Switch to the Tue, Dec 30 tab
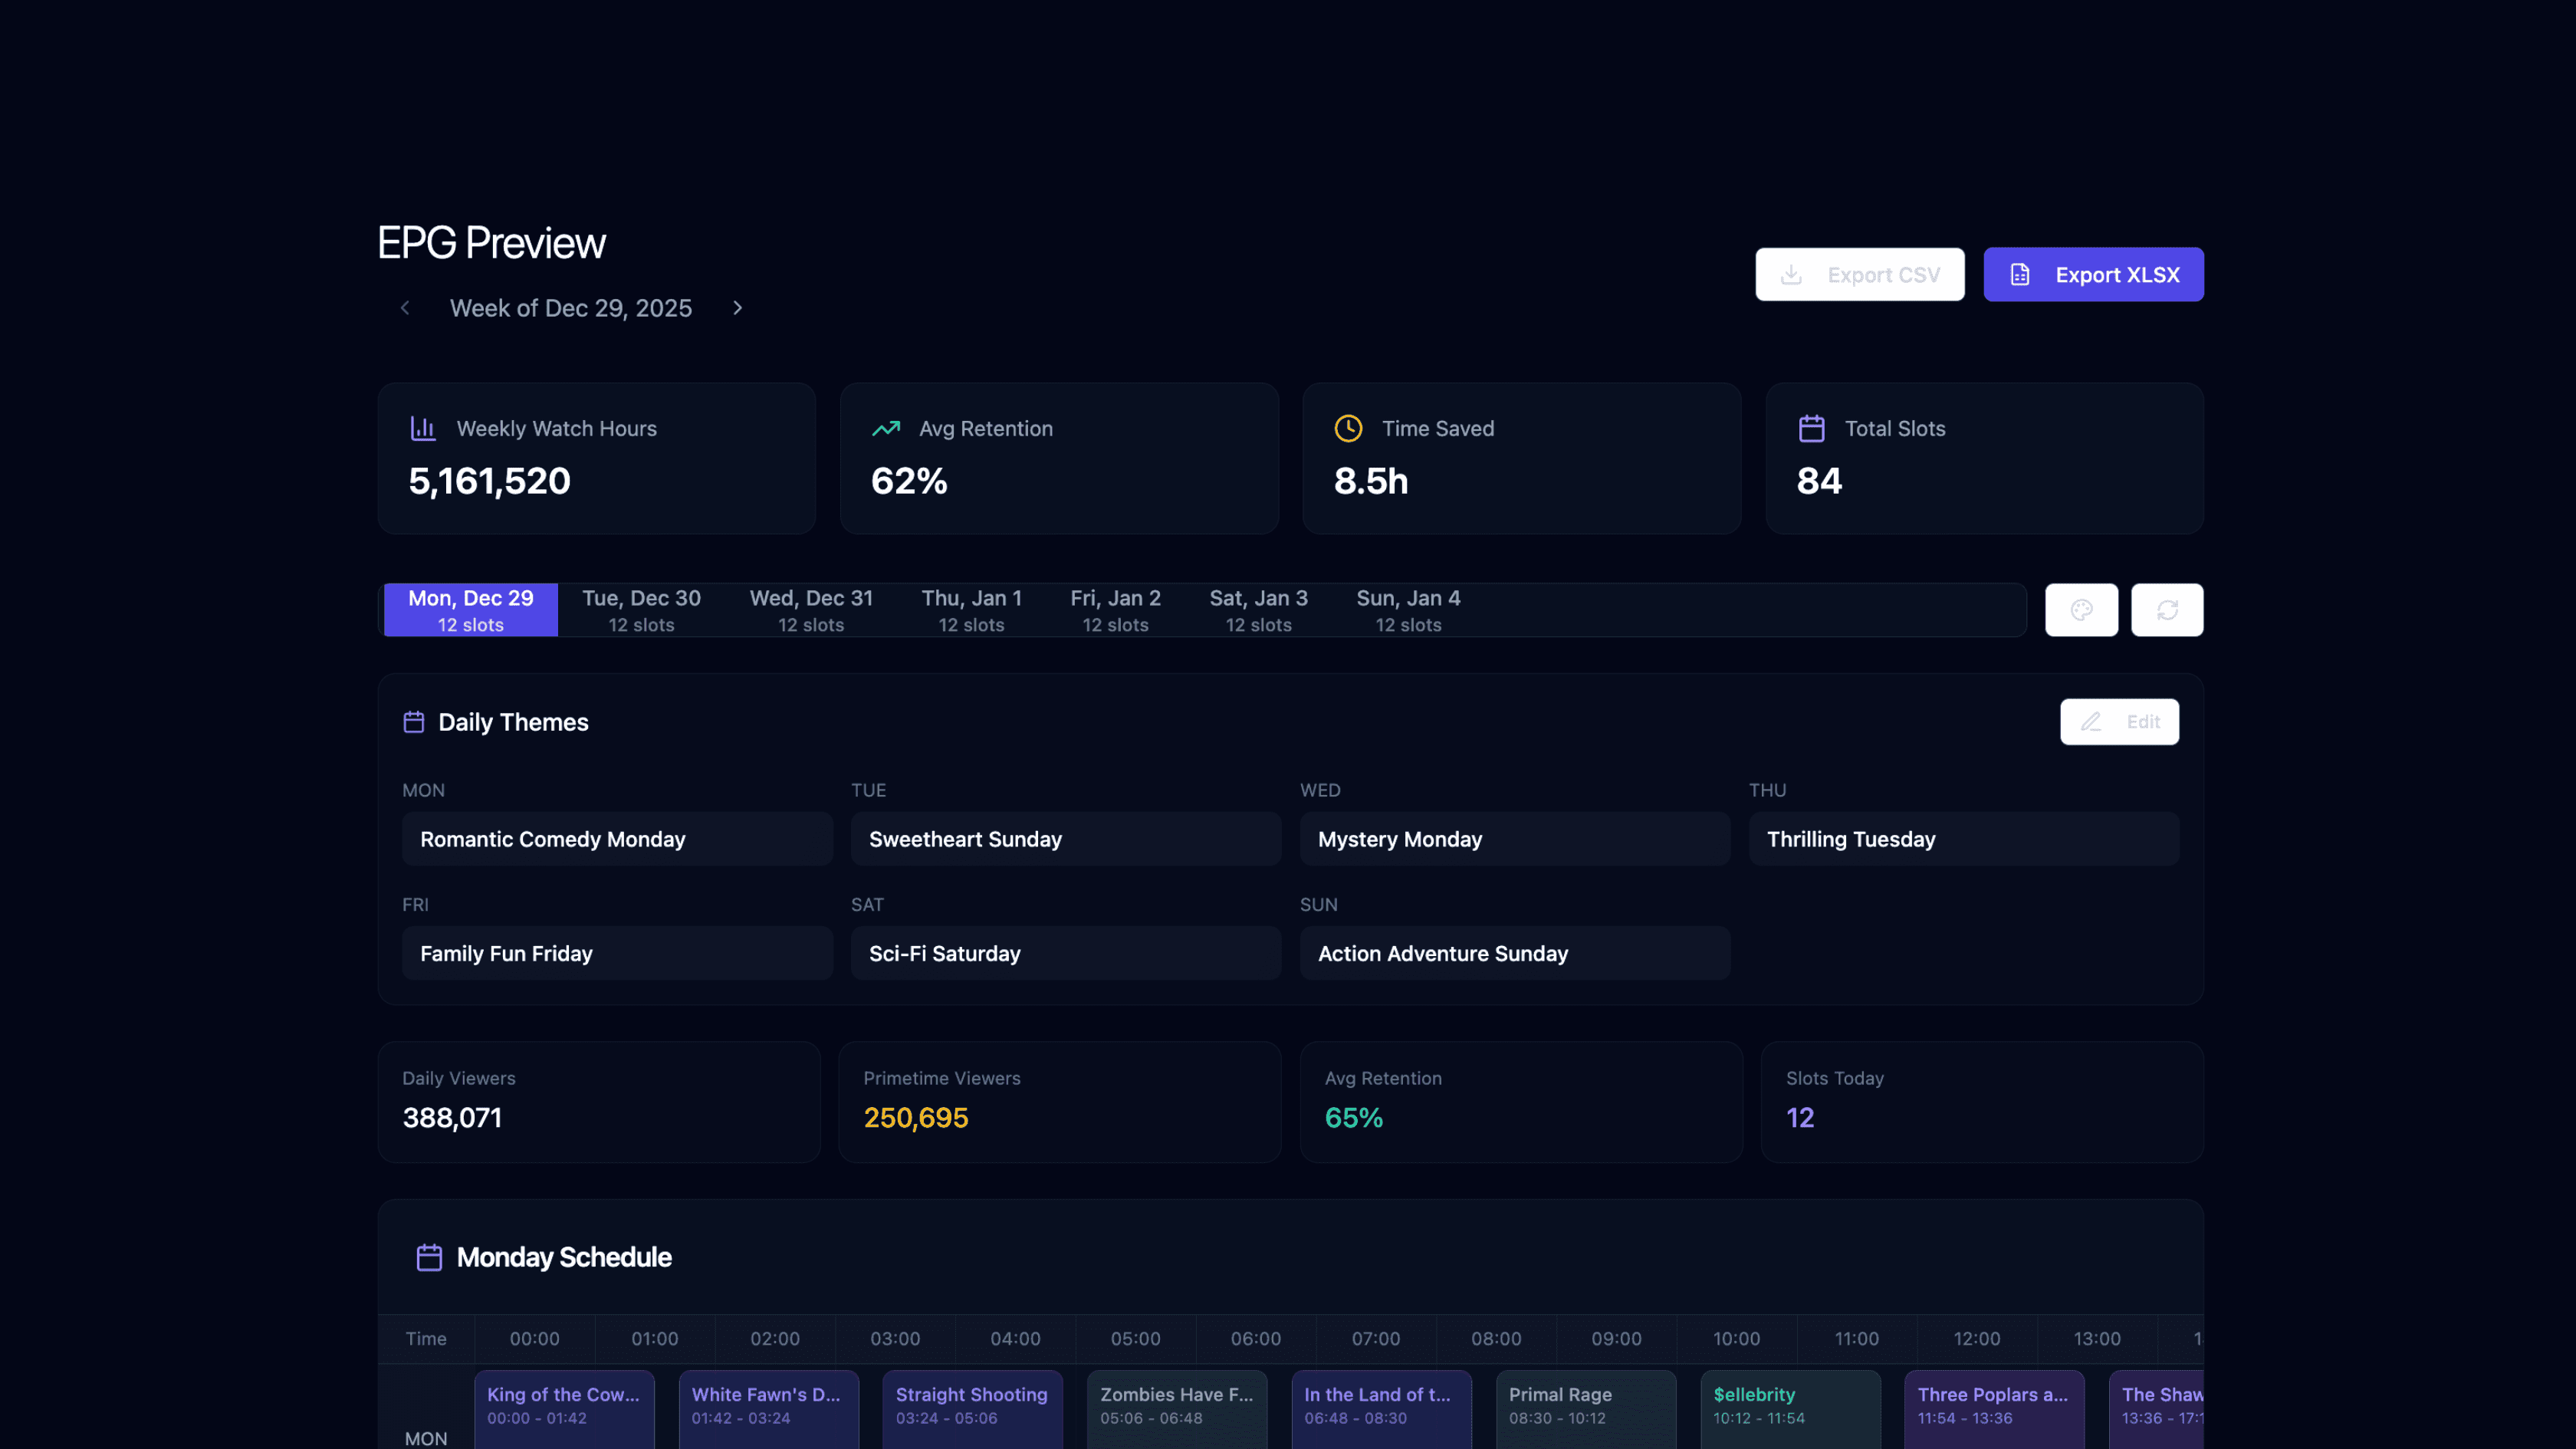 (641, 610)
